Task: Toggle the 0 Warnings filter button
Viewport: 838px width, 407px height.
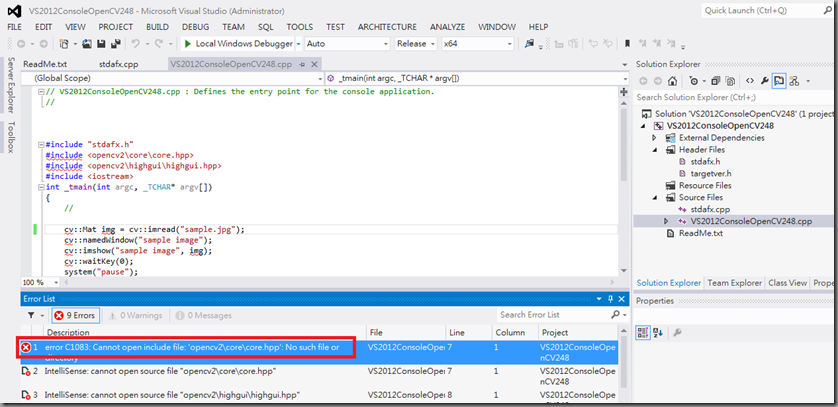Action: click(x=135, y=316)
